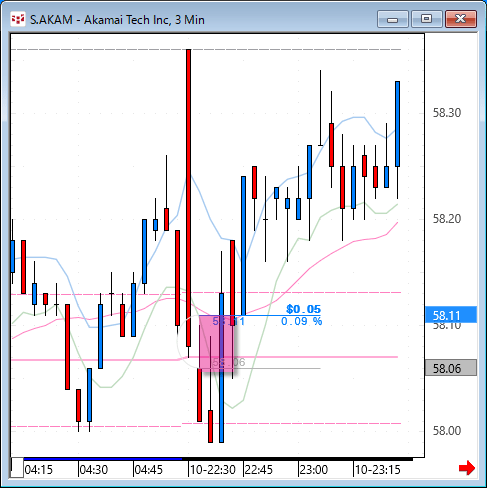Click the S.AKAM window title text
This screenshot has width=487, height=488.
tap(117, 20)
